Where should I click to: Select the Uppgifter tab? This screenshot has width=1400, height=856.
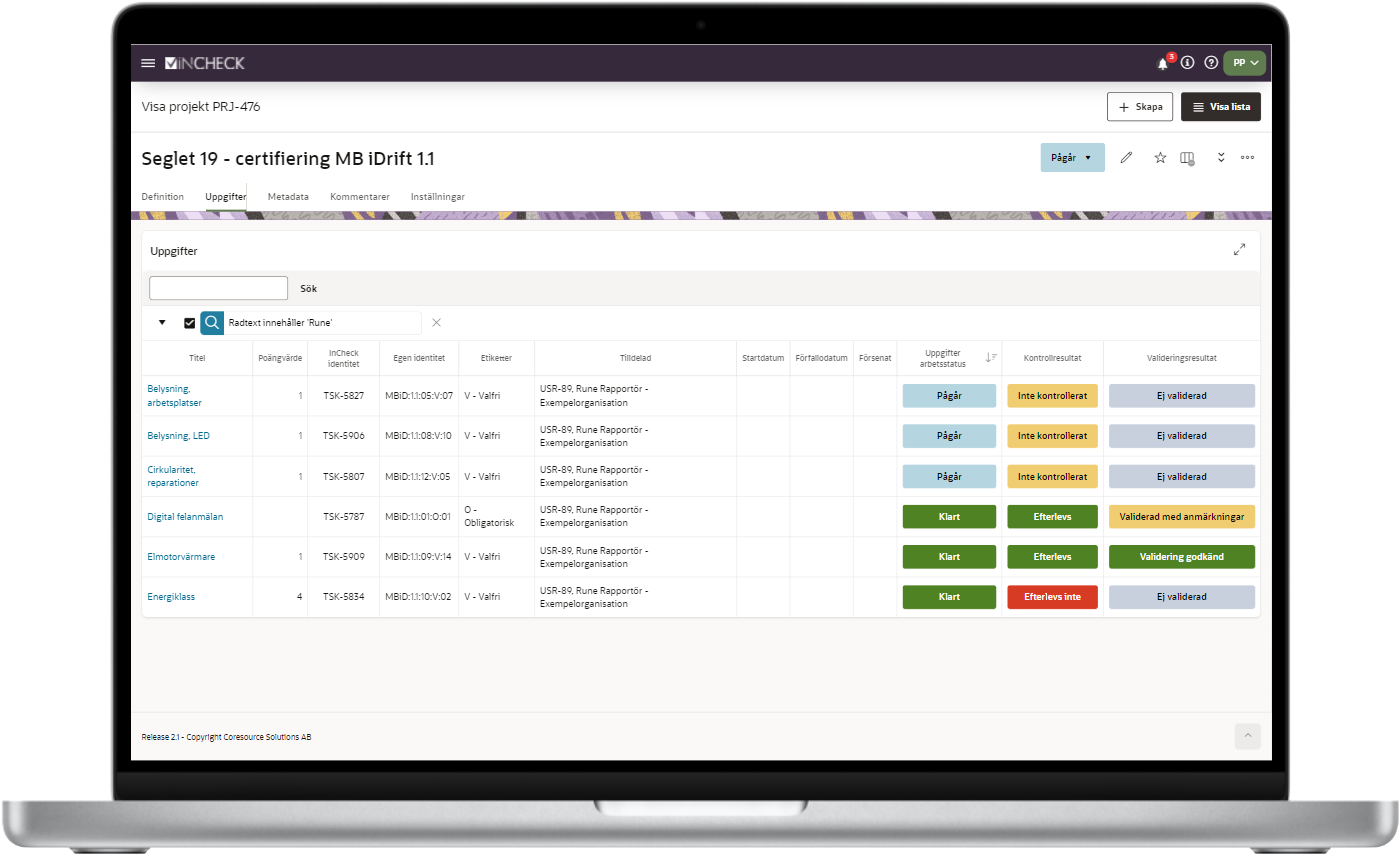pyautogui.click(x=226, y=197)
